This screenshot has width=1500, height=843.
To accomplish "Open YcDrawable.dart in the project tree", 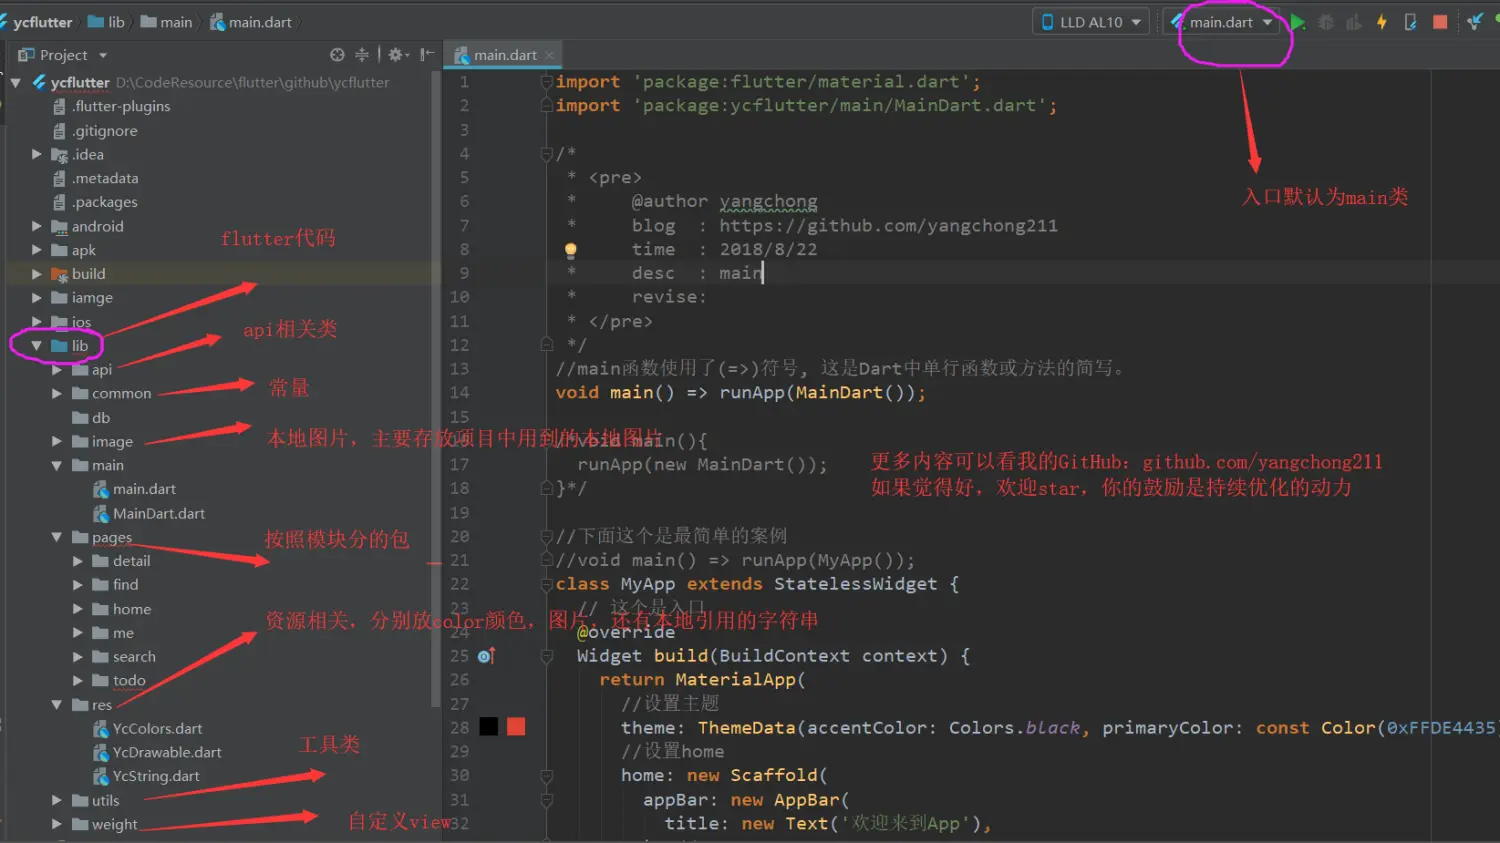I will (x=157, y=752).
